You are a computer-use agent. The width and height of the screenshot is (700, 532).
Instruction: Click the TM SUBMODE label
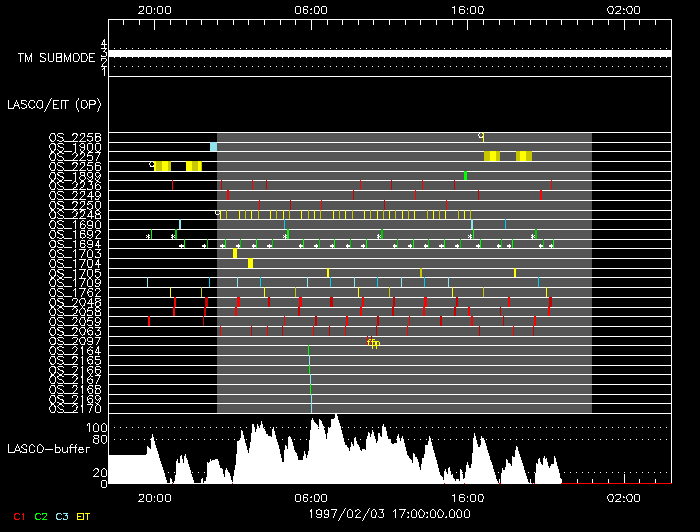[x=56, y=59]
